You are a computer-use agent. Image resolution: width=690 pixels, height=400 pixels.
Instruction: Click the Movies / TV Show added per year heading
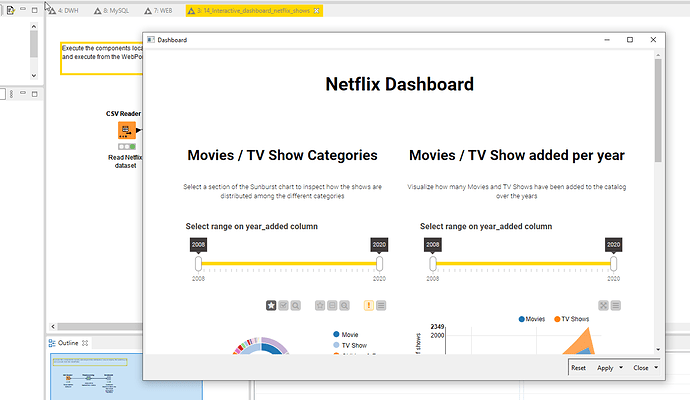coord(517,155)
